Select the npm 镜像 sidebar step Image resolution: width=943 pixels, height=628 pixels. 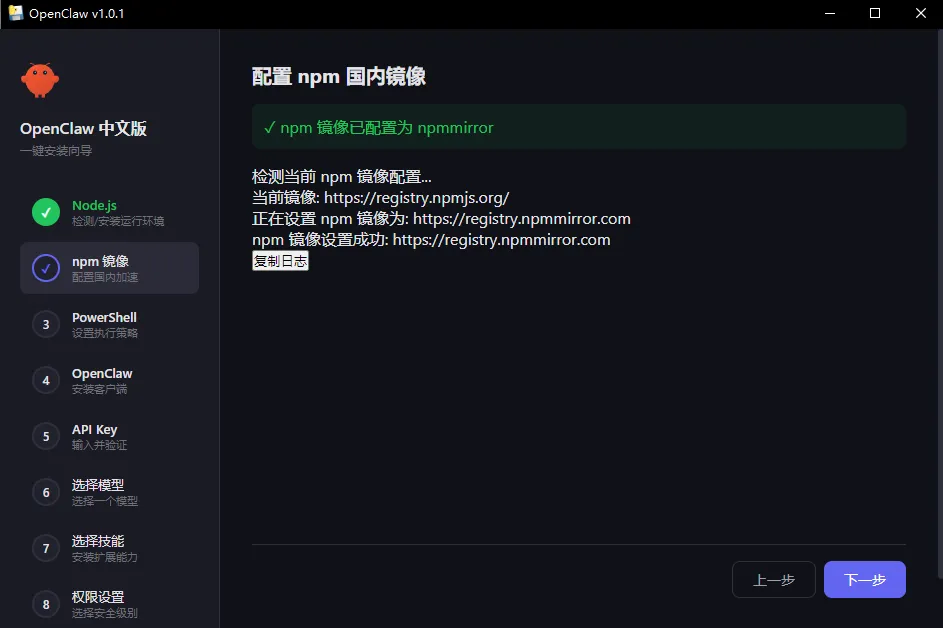[109, 268]
